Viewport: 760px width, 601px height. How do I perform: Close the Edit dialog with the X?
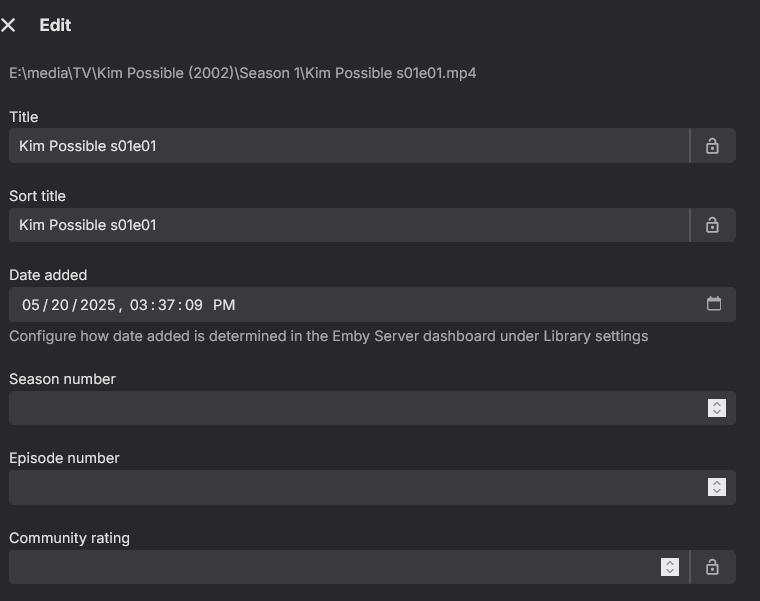pyautogui.click(x=9, y=25)
